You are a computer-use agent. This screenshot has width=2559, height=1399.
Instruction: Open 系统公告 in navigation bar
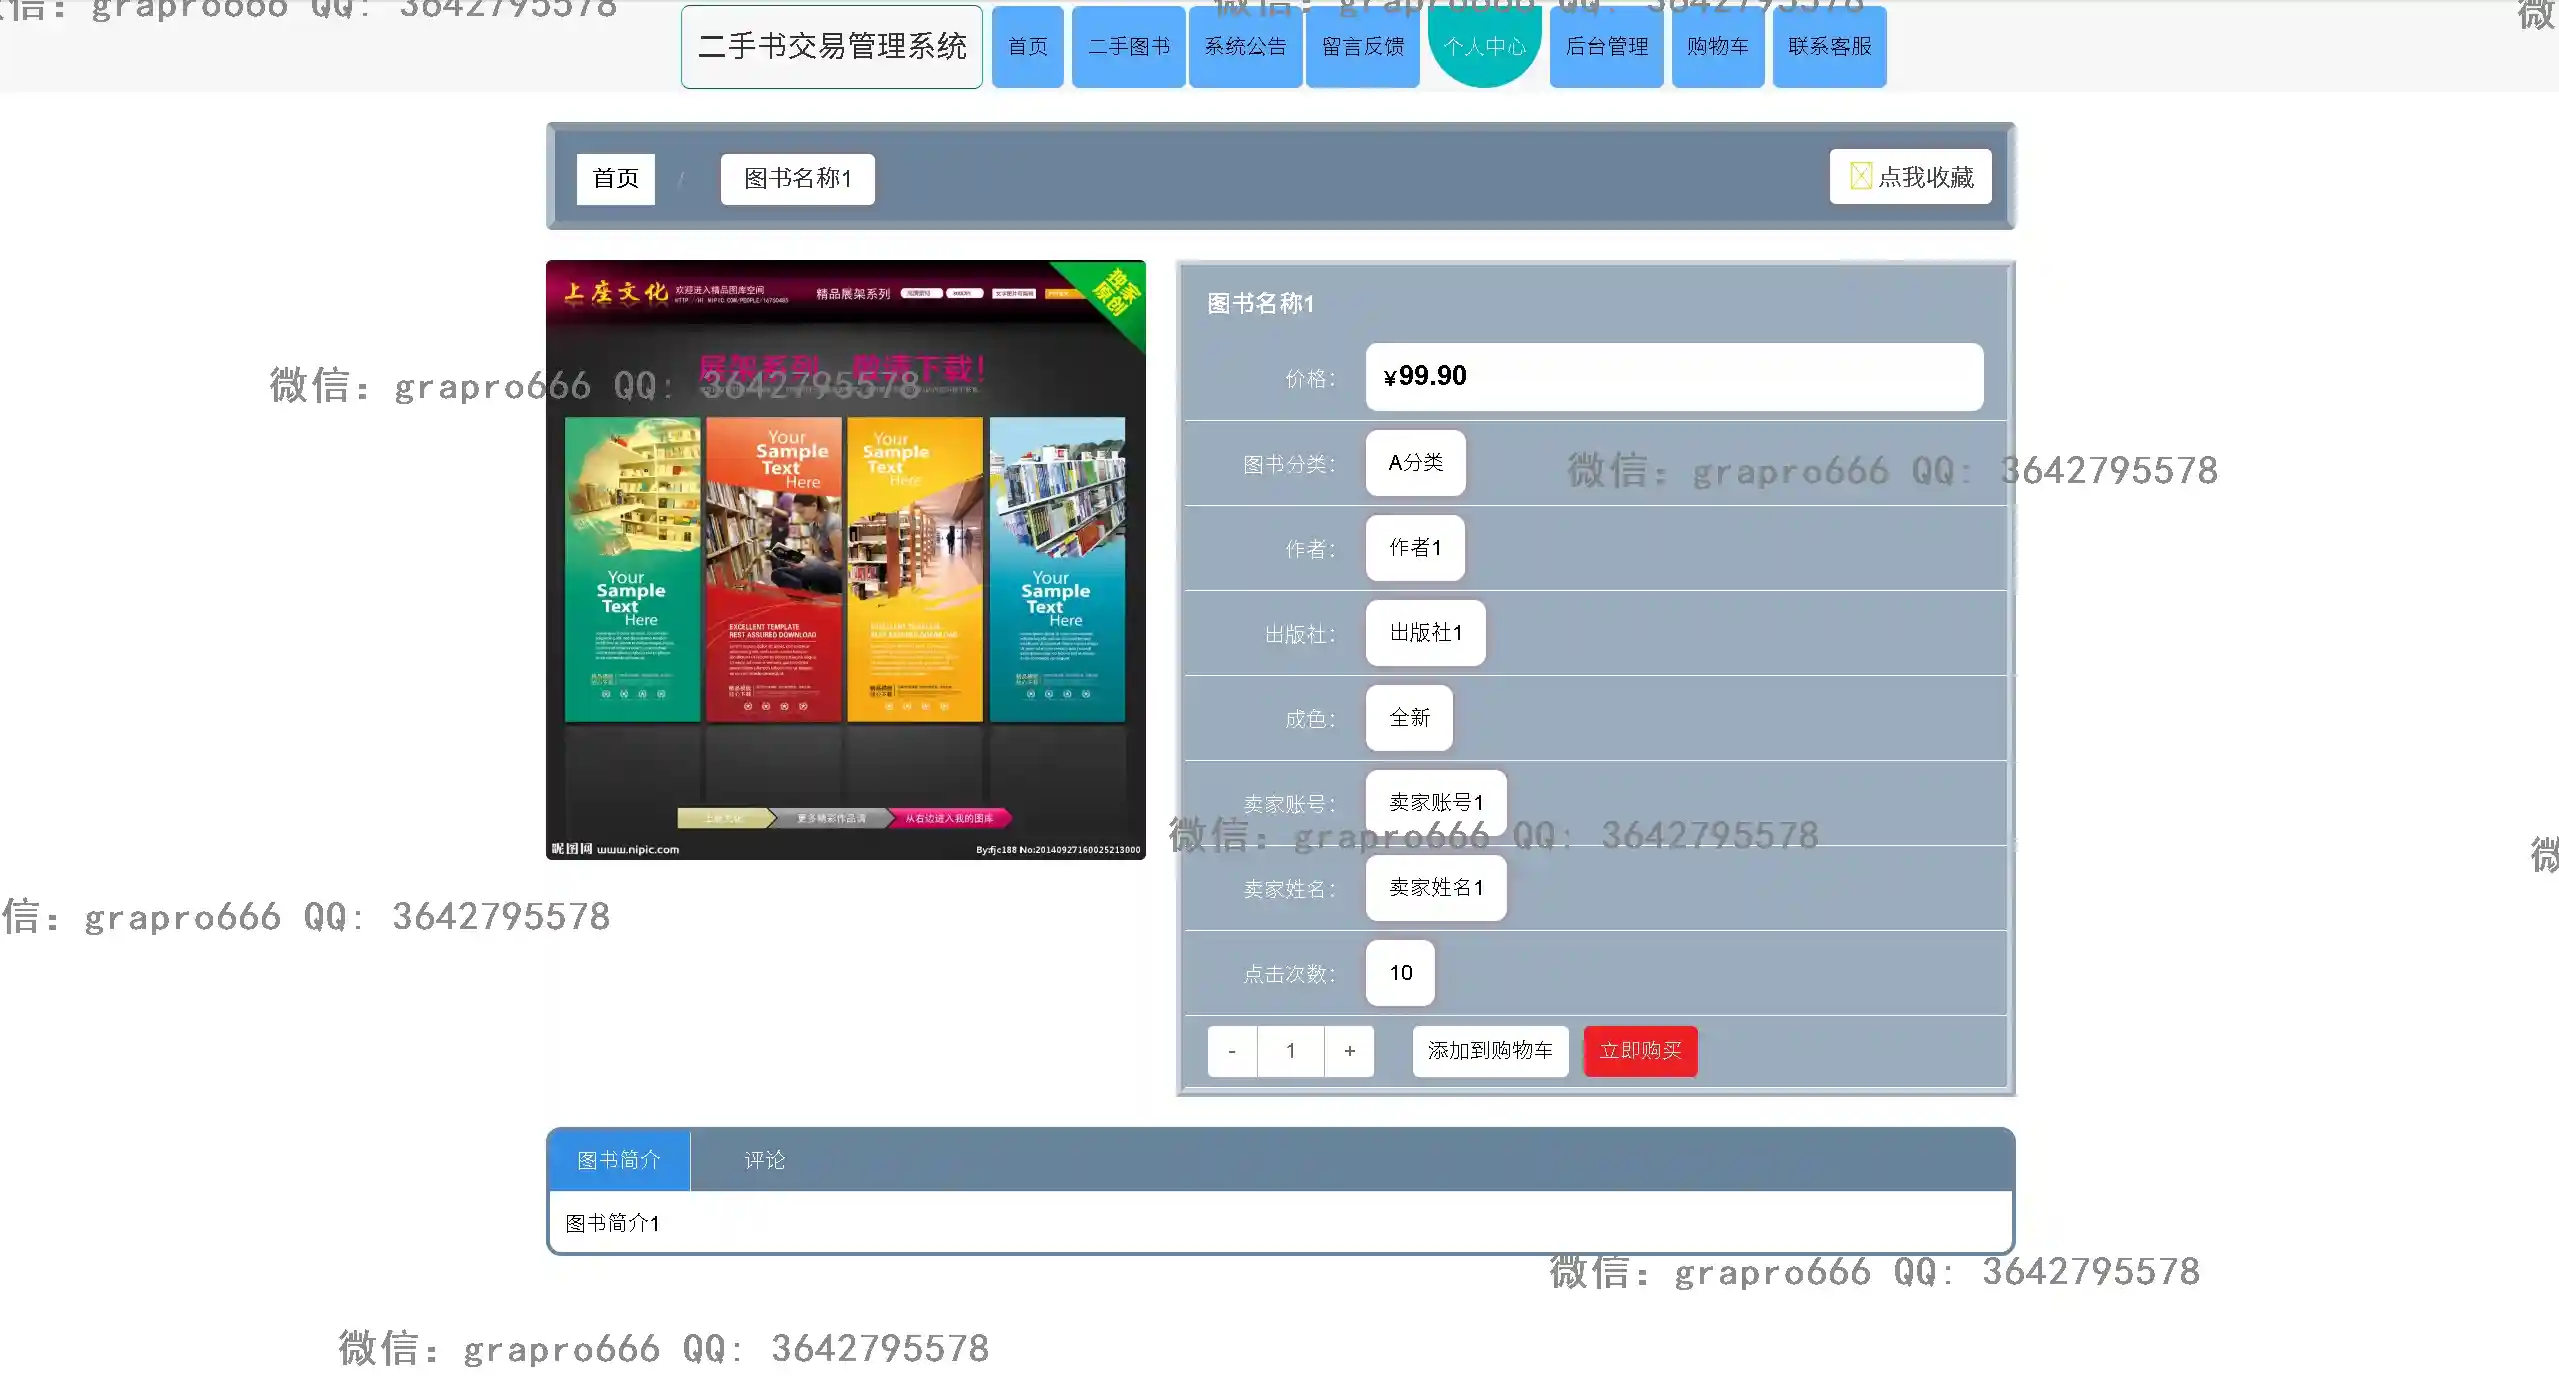[1245, 46]
